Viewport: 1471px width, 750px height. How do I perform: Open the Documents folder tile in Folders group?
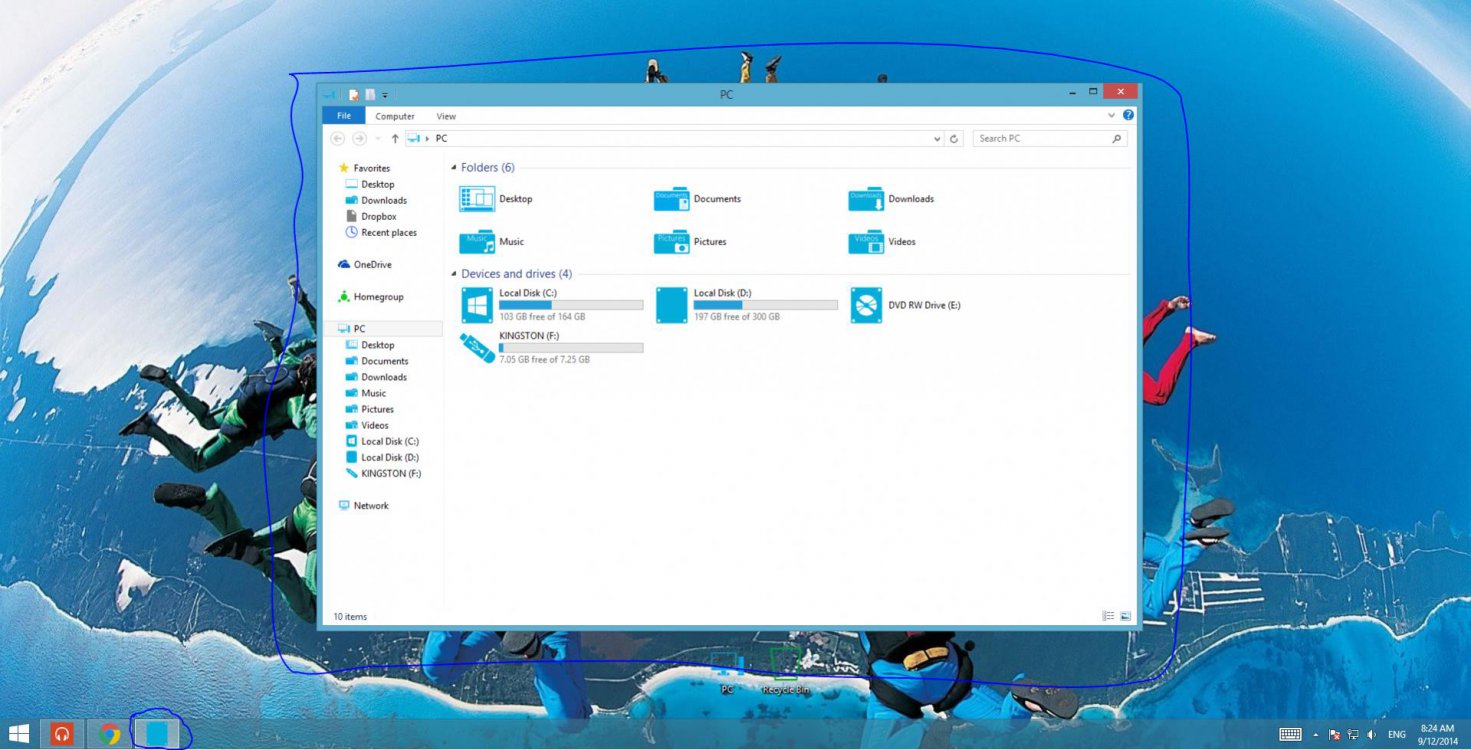point(697,199)
